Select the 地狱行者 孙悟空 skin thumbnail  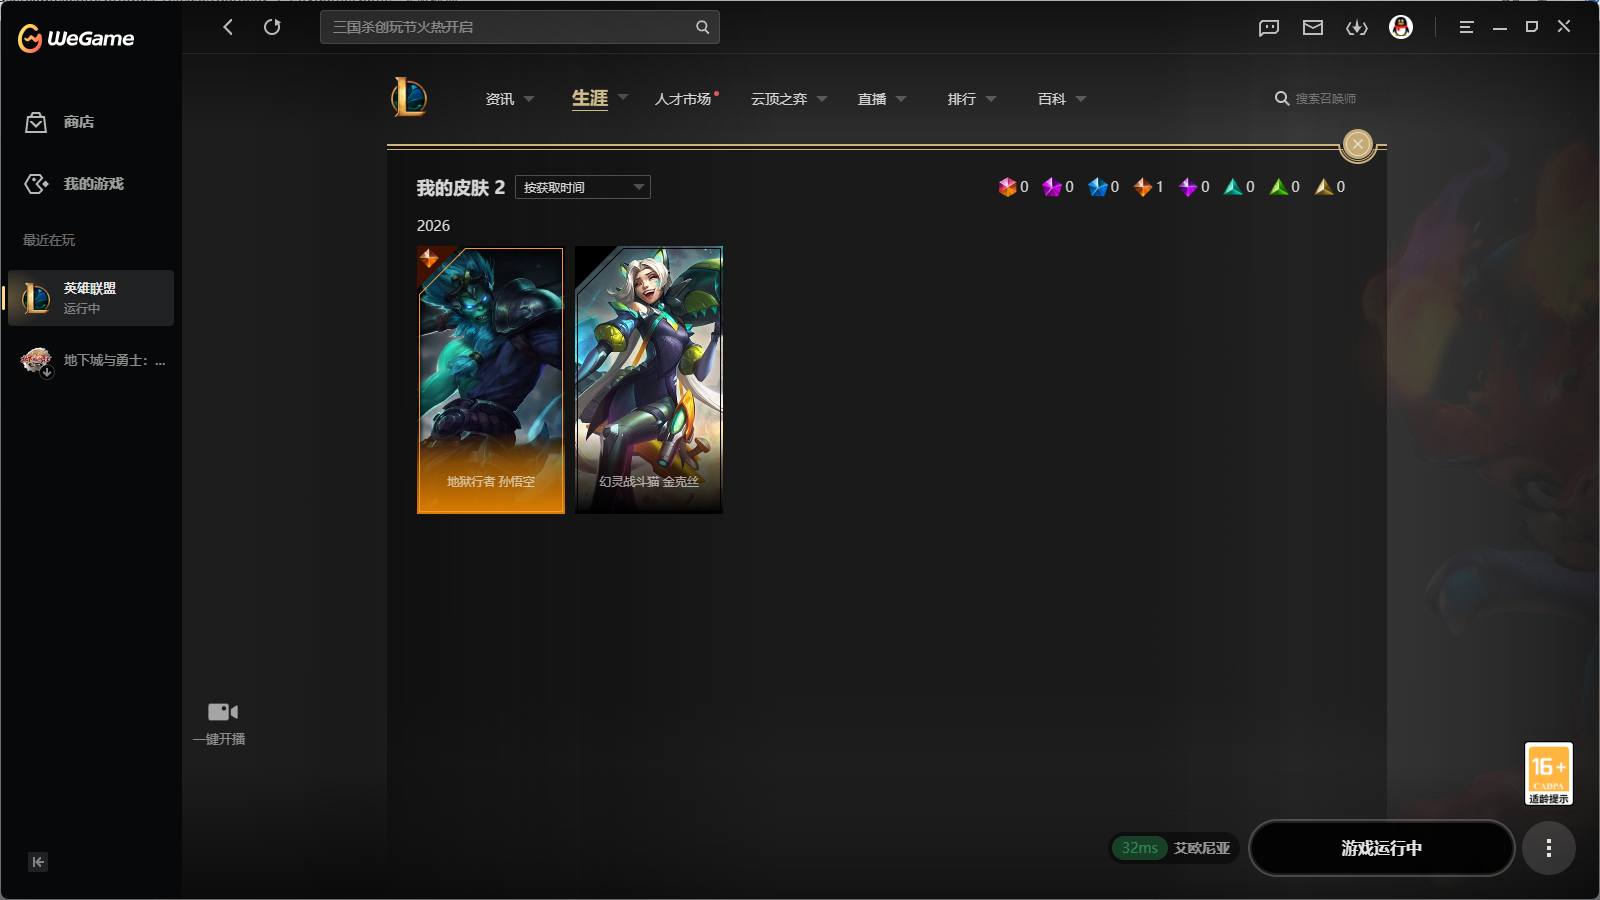pyautogui.click(x=491, y=380)
